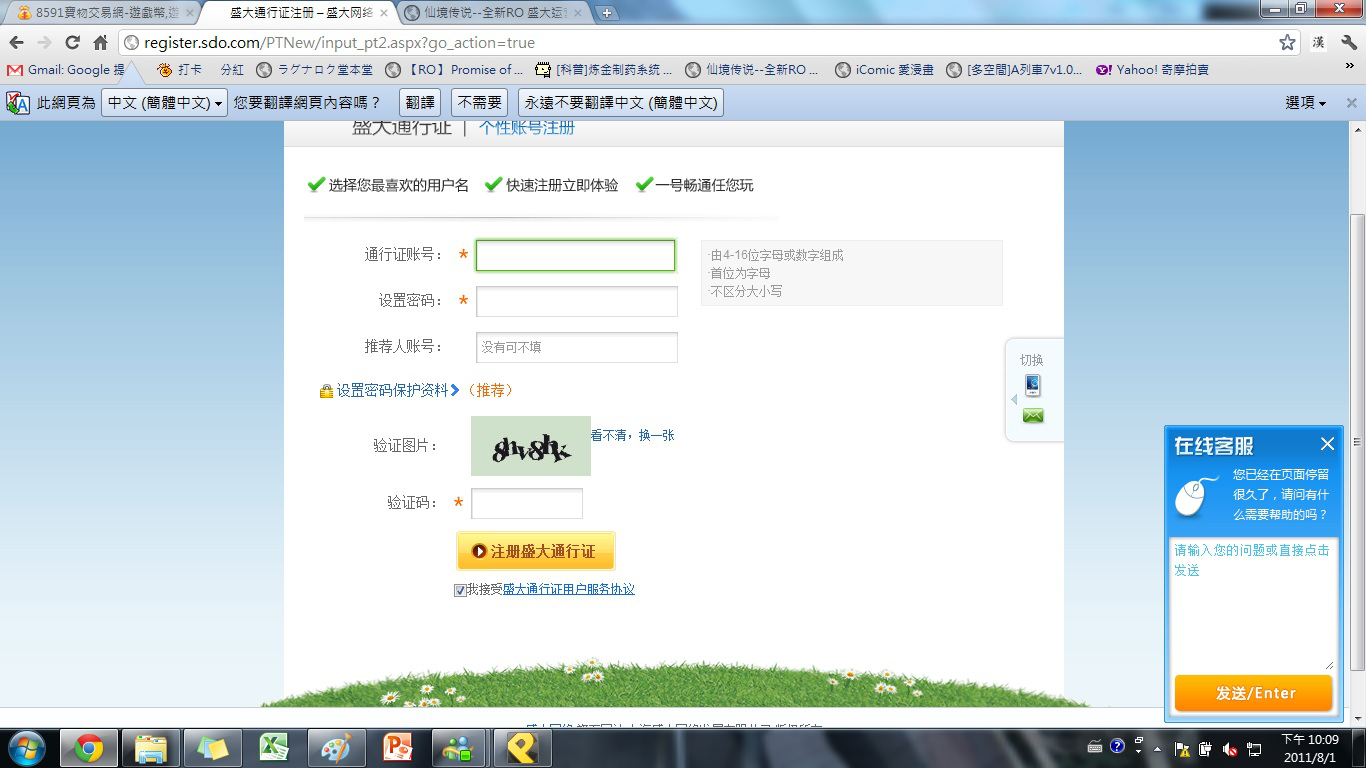Image resolution: width=1366 pixels, height=768 pixels.
Task: Toggle the 我接受 service agreement checkbox
Action: pyautogui.click(x=460, y=590)
